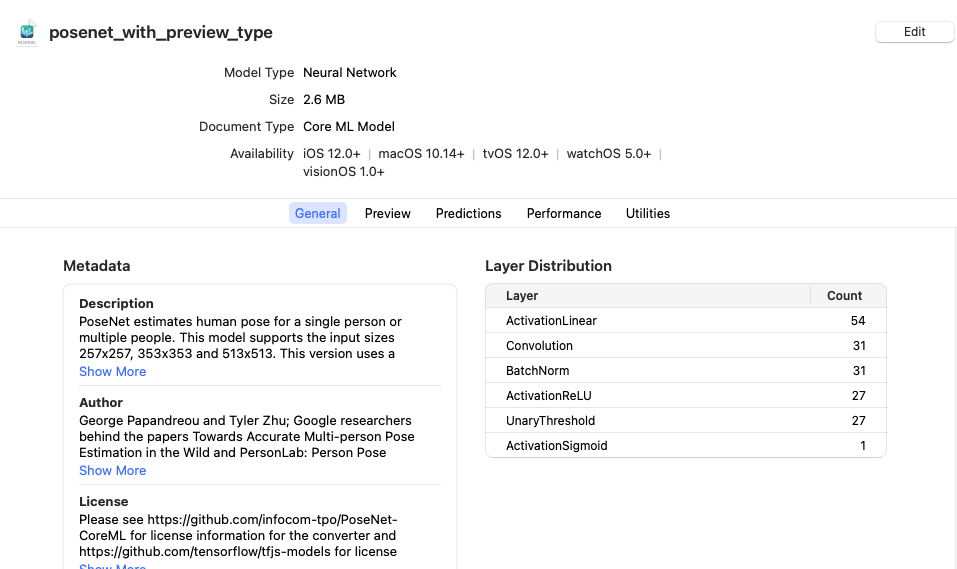Sort by the Layer column header
Viewport: 957px width, 569px height.
click(648, 295)
